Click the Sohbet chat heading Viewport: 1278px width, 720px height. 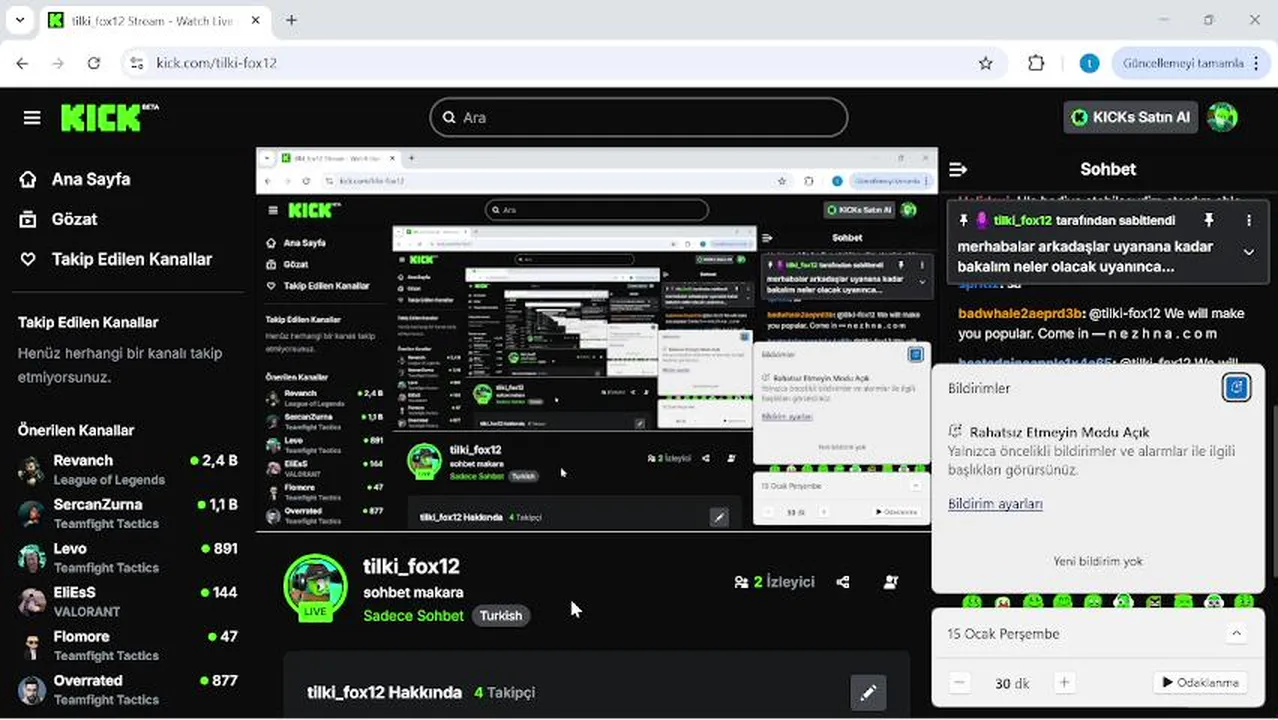1108,169
